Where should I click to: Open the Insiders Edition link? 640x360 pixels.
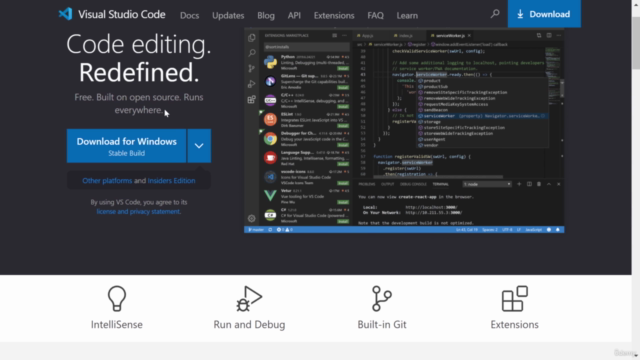click(171, 180)
